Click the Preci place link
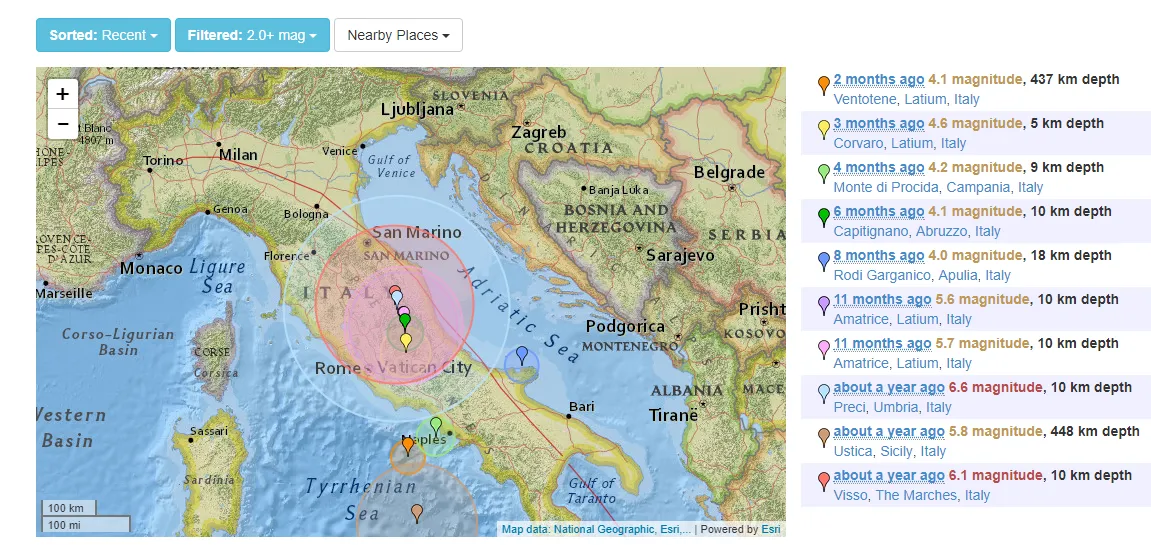The width and height of the screenshot is (1151, 545). (x=849, y=408)
